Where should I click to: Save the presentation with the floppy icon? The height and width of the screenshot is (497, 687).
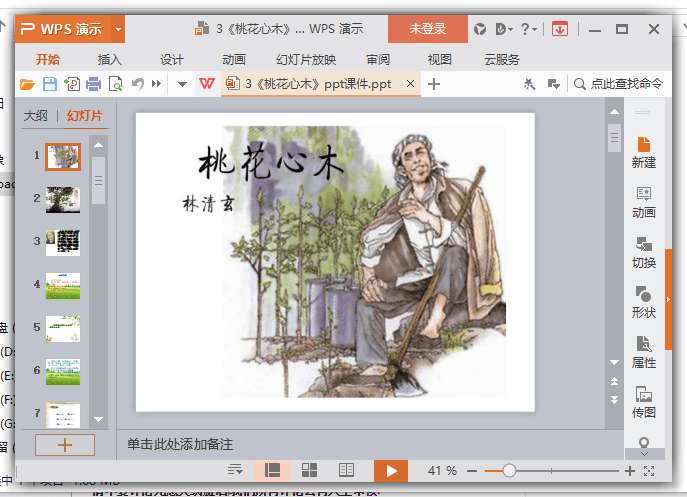[50, 84]
